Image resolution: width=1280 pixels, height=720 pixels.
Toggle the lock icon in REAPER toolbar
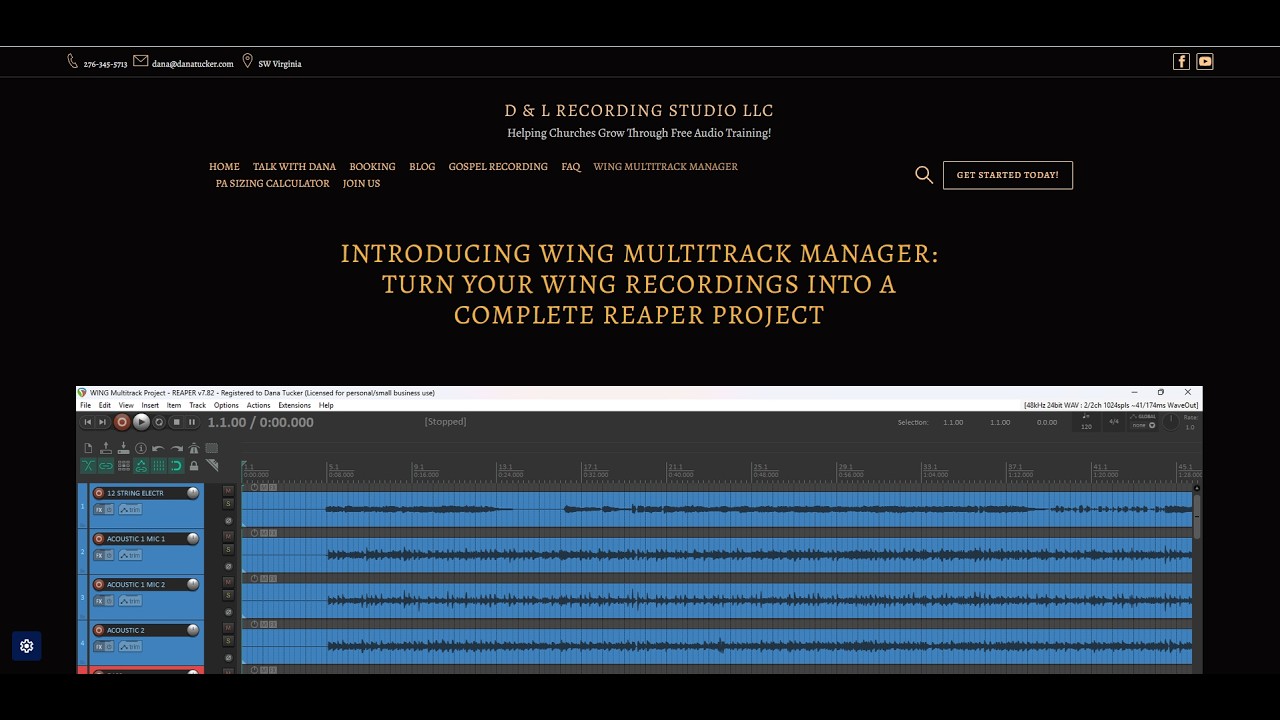194,466
